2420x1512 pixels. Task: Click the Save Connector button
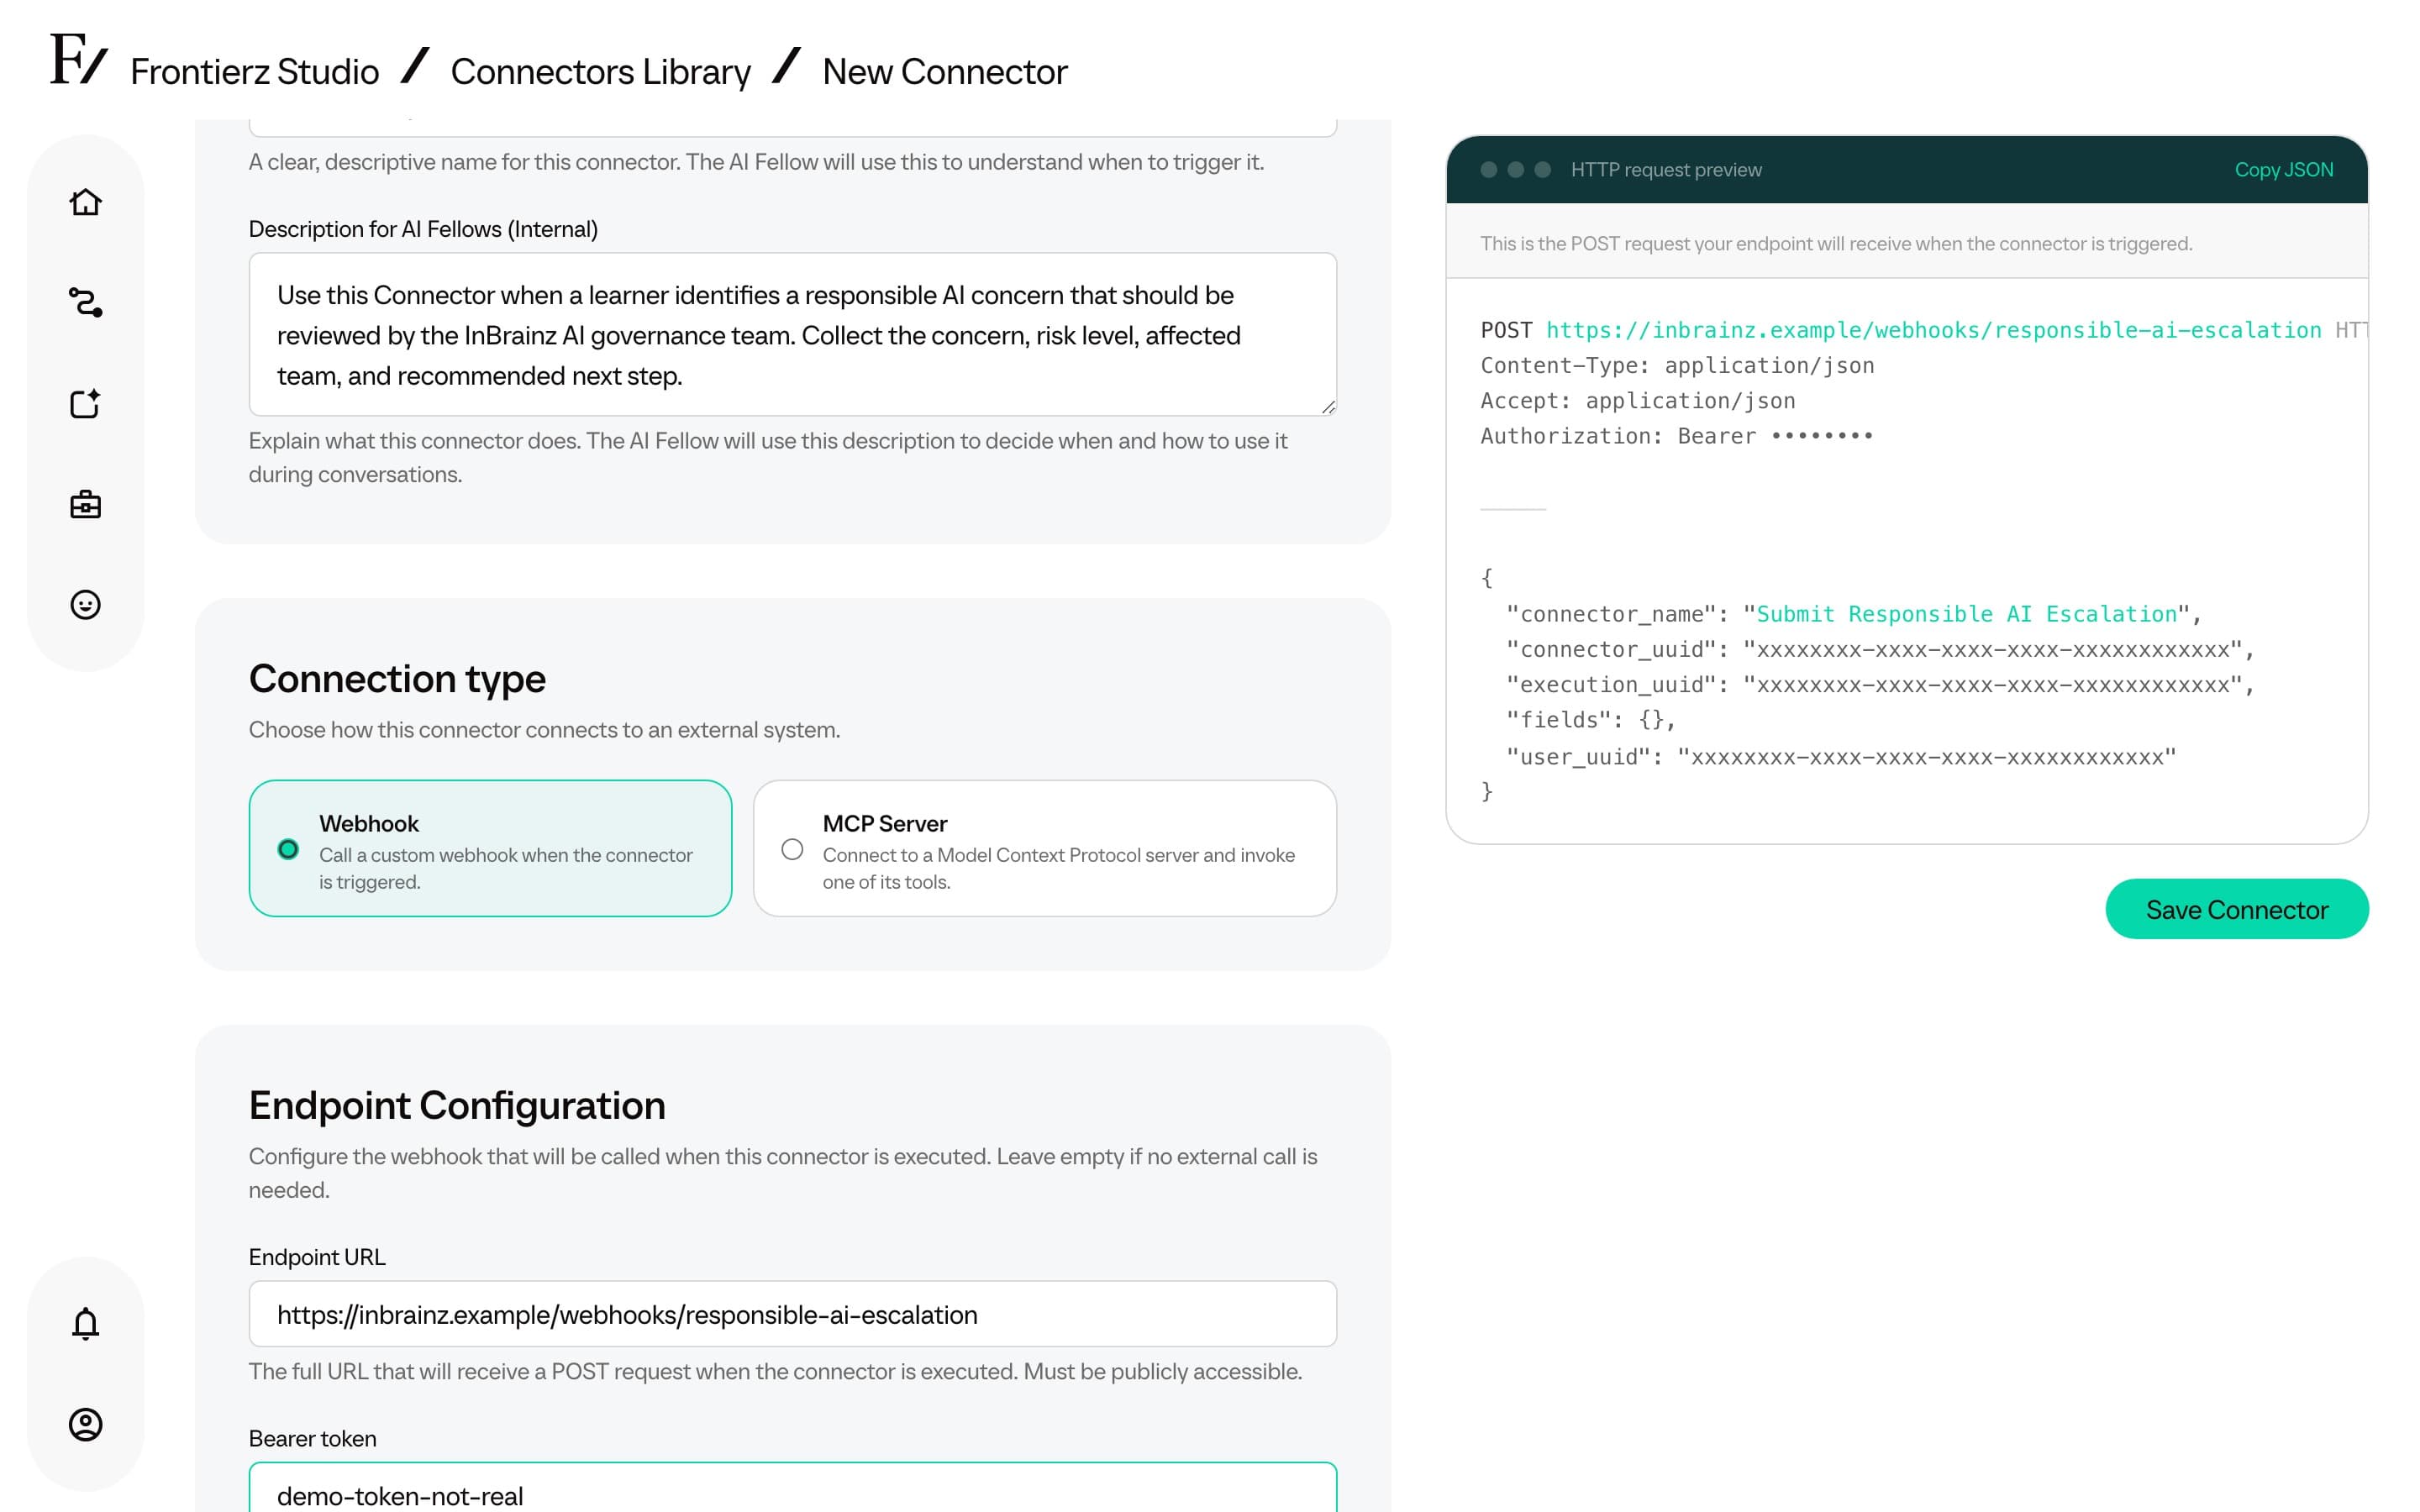click(2237, 909)
